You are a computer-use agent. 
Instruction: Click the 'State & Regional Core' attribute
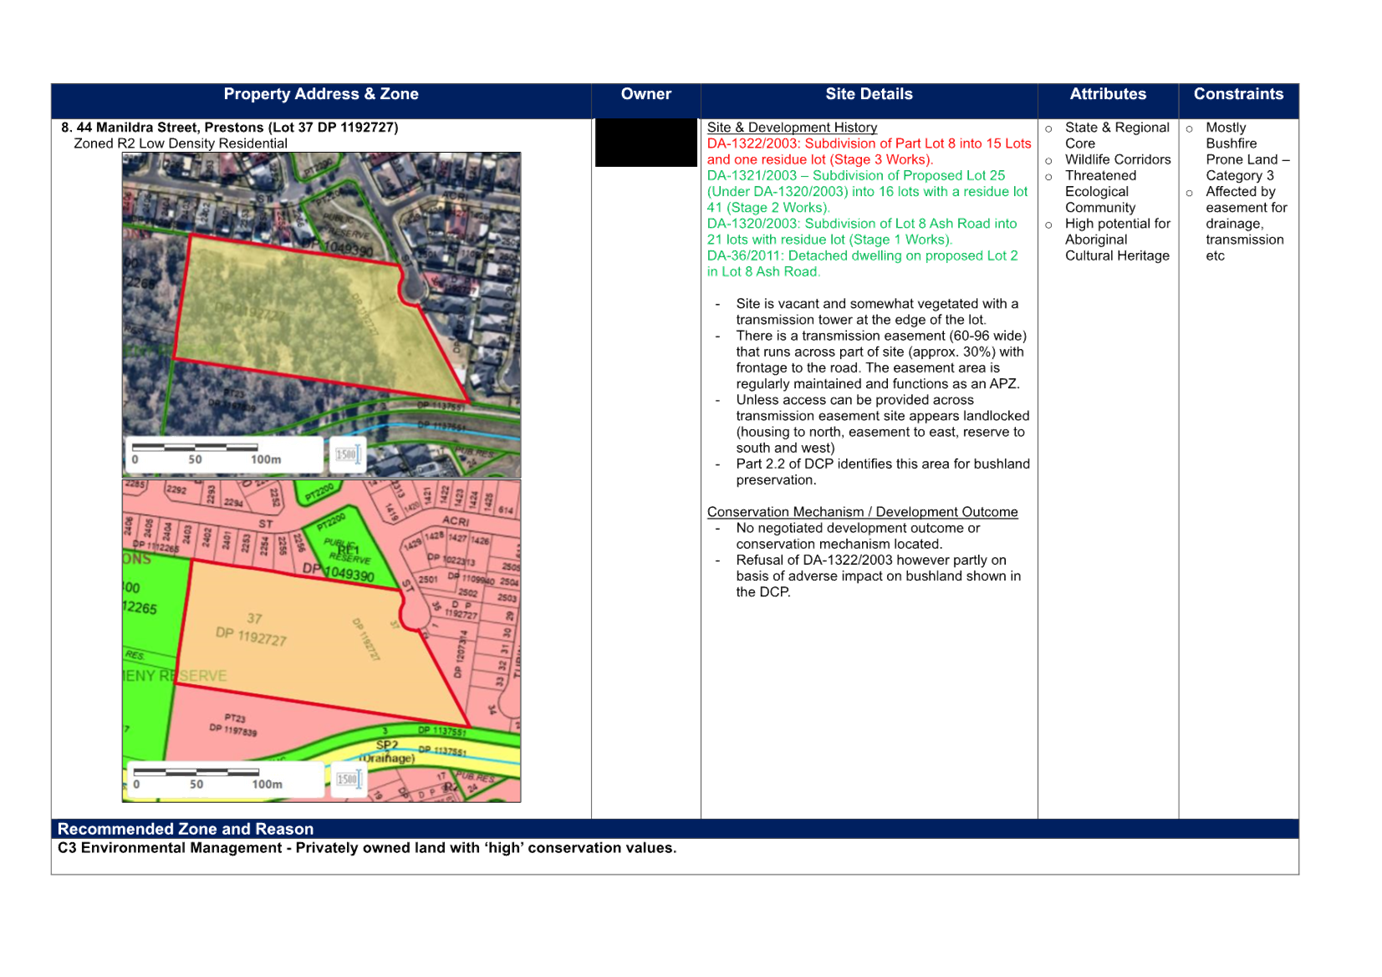[x=1117, y=135]
